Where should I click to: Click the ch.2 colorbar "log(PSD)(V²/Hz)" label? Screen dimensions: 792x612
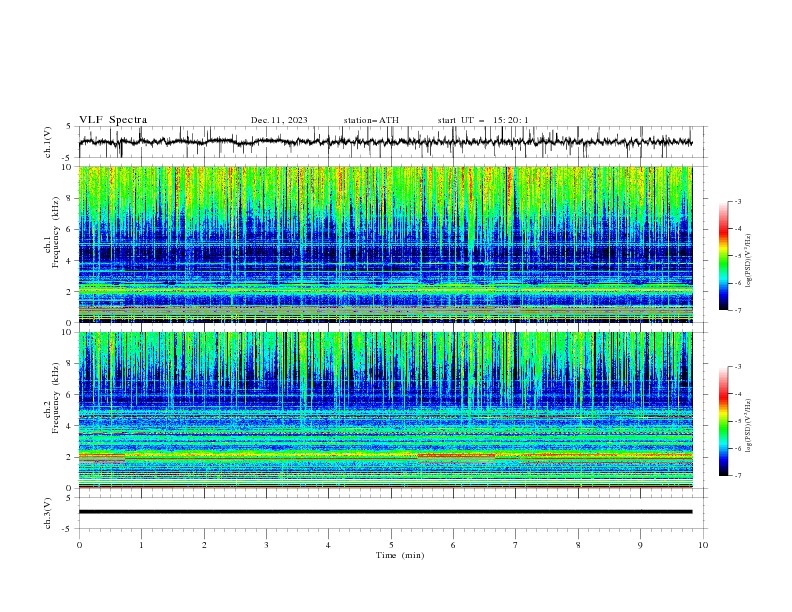(x=748, y=426)
